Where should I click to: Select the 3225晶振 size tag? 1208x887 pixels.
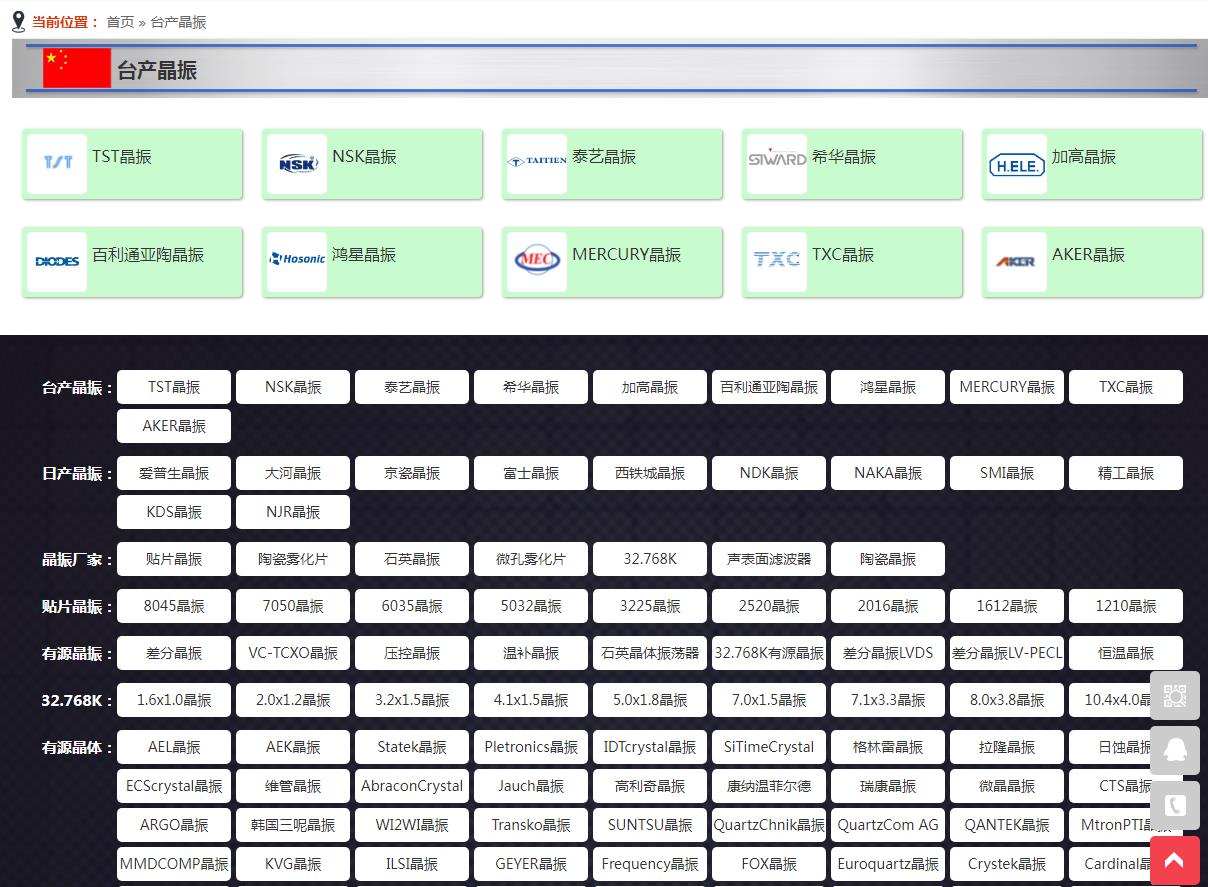coord(650,606)
